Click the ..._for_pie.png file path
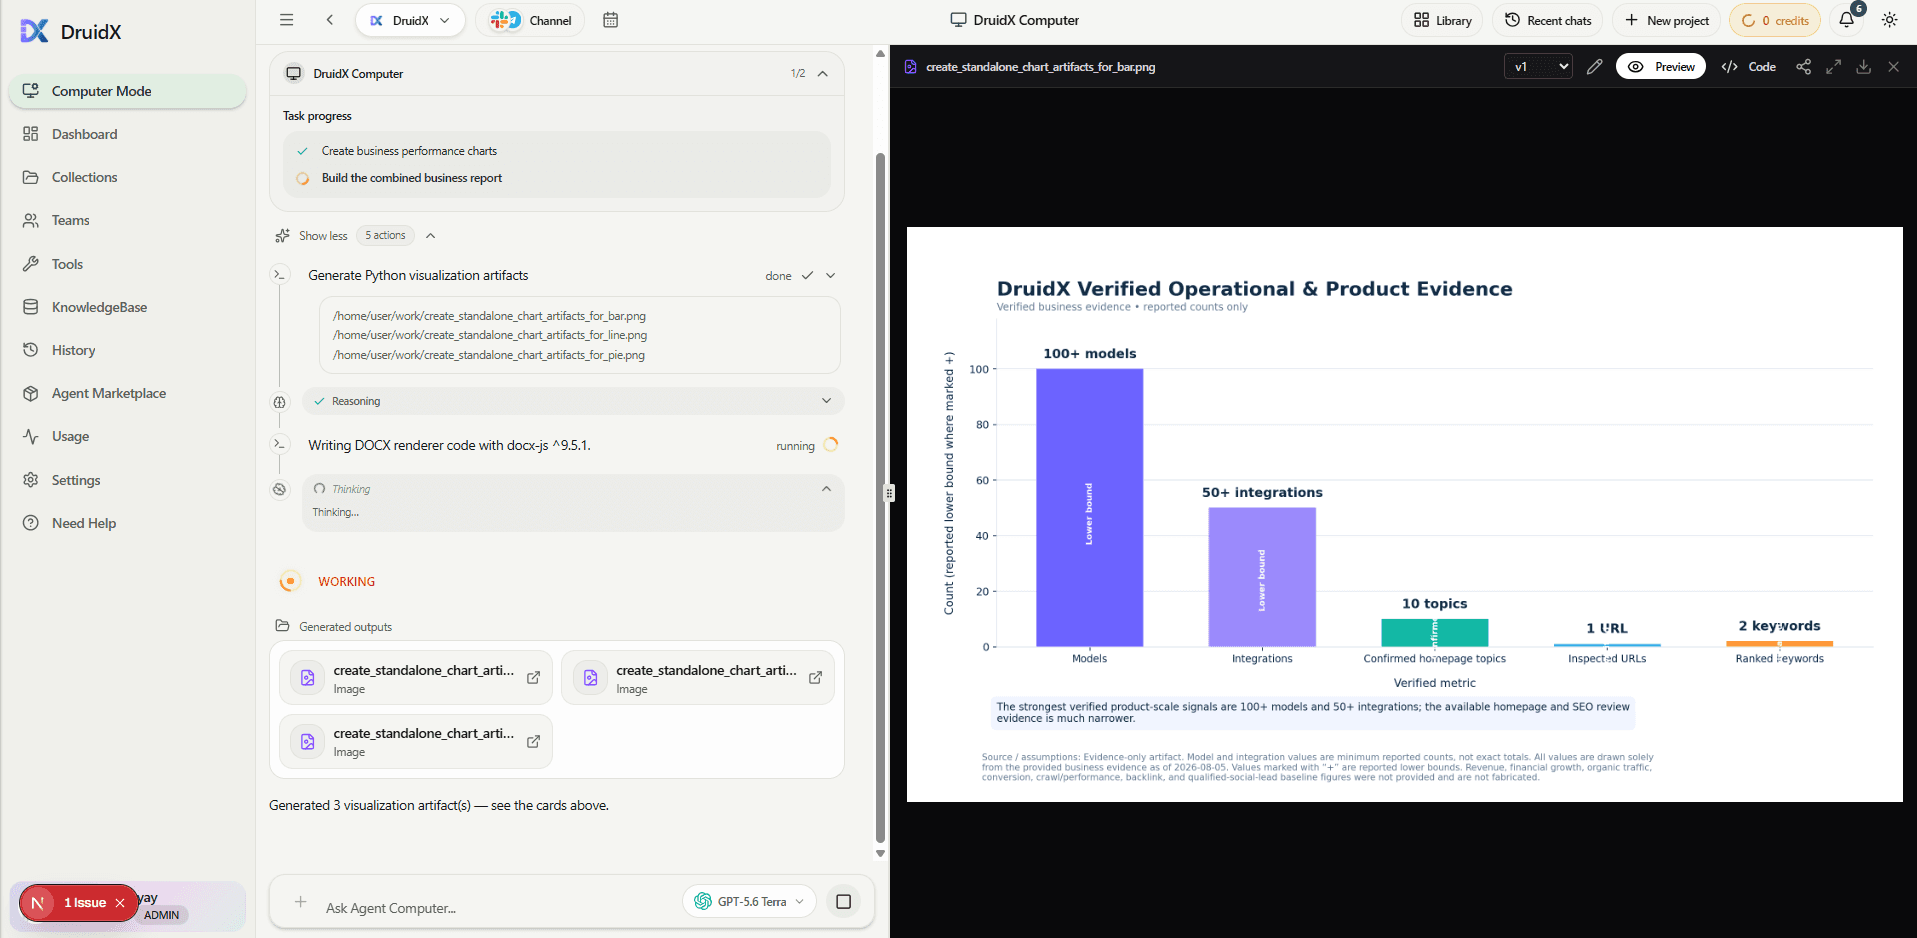Screen dimensions: 1917x938 [x=489, y=355]
